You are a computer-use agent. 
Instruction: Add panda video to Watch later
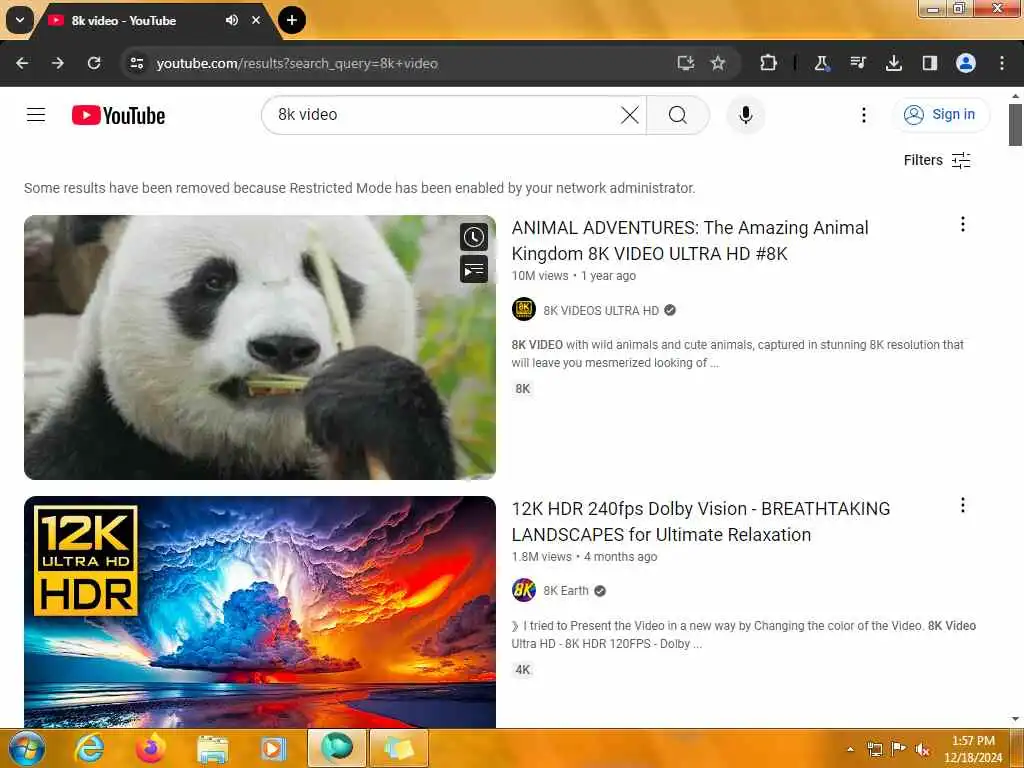(x=473, y=237)
